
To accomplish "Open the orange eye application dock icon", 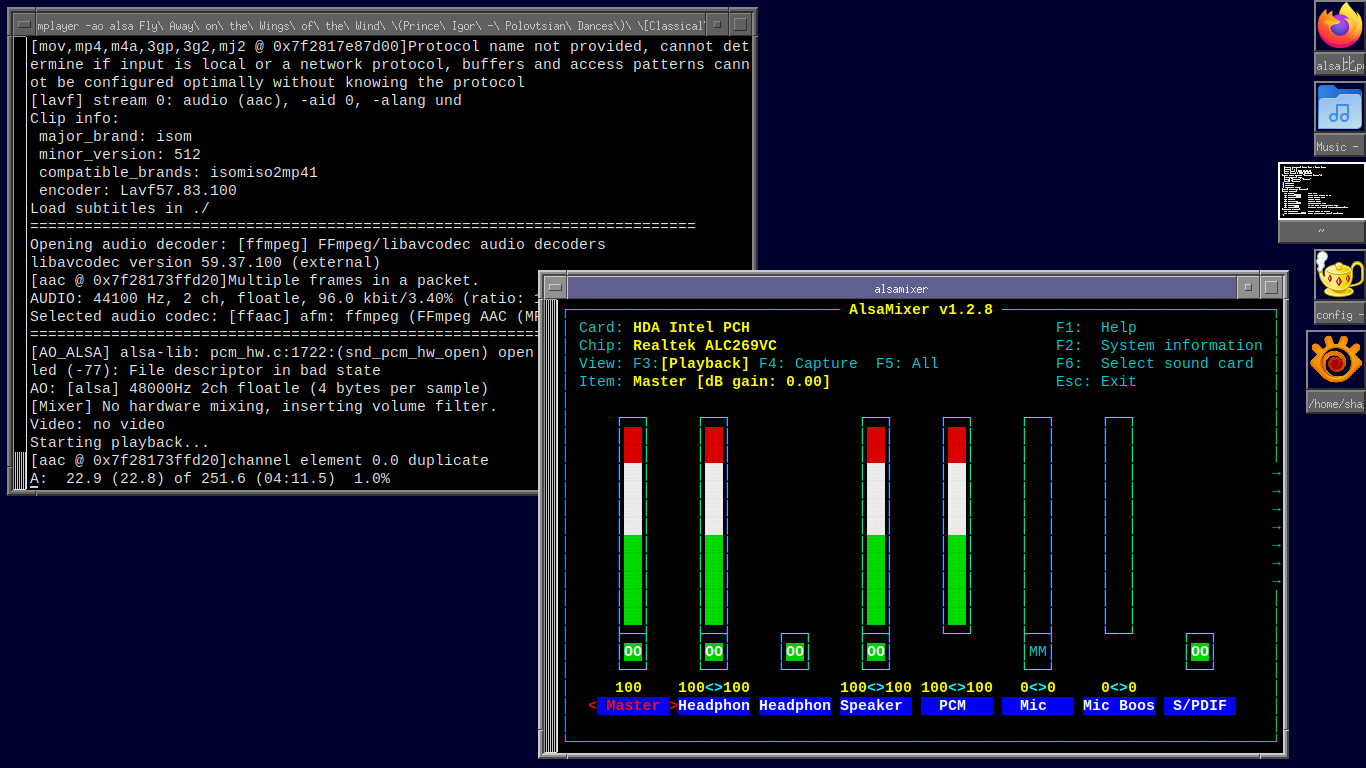I will 1336,360.
